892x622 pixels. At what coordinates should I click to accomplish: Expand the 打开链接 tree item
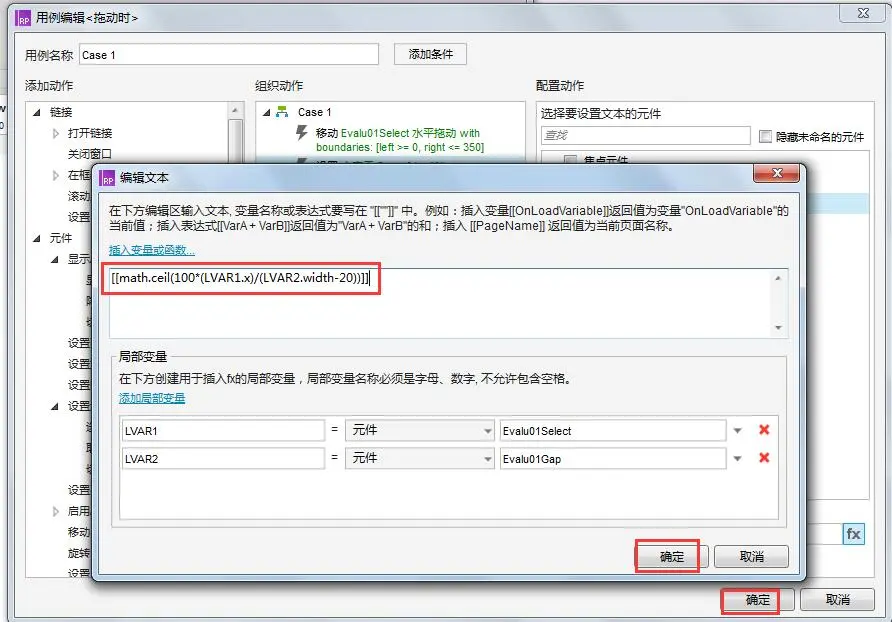point(56,133)
